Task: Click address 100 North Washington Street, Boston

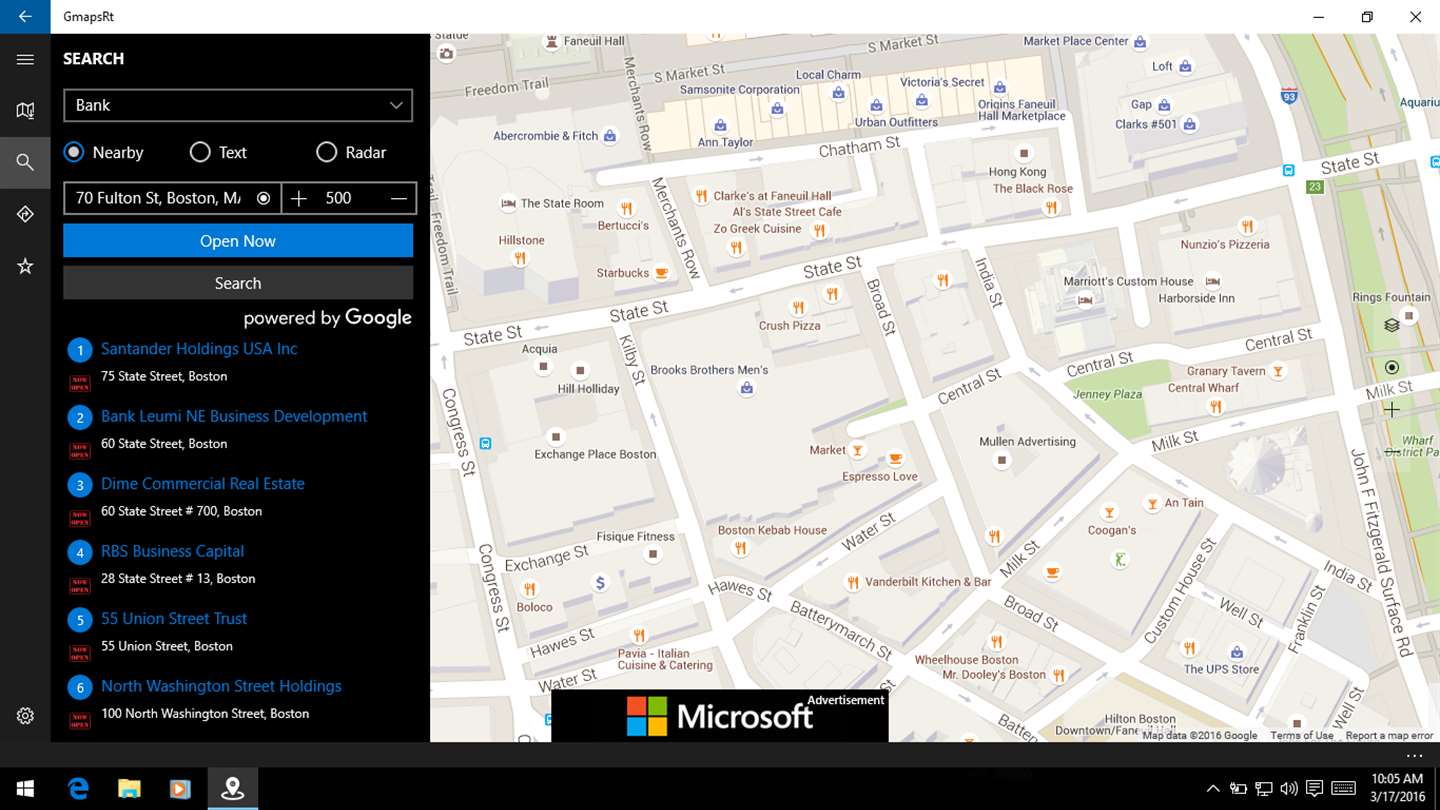Action: tap(205, 713)
